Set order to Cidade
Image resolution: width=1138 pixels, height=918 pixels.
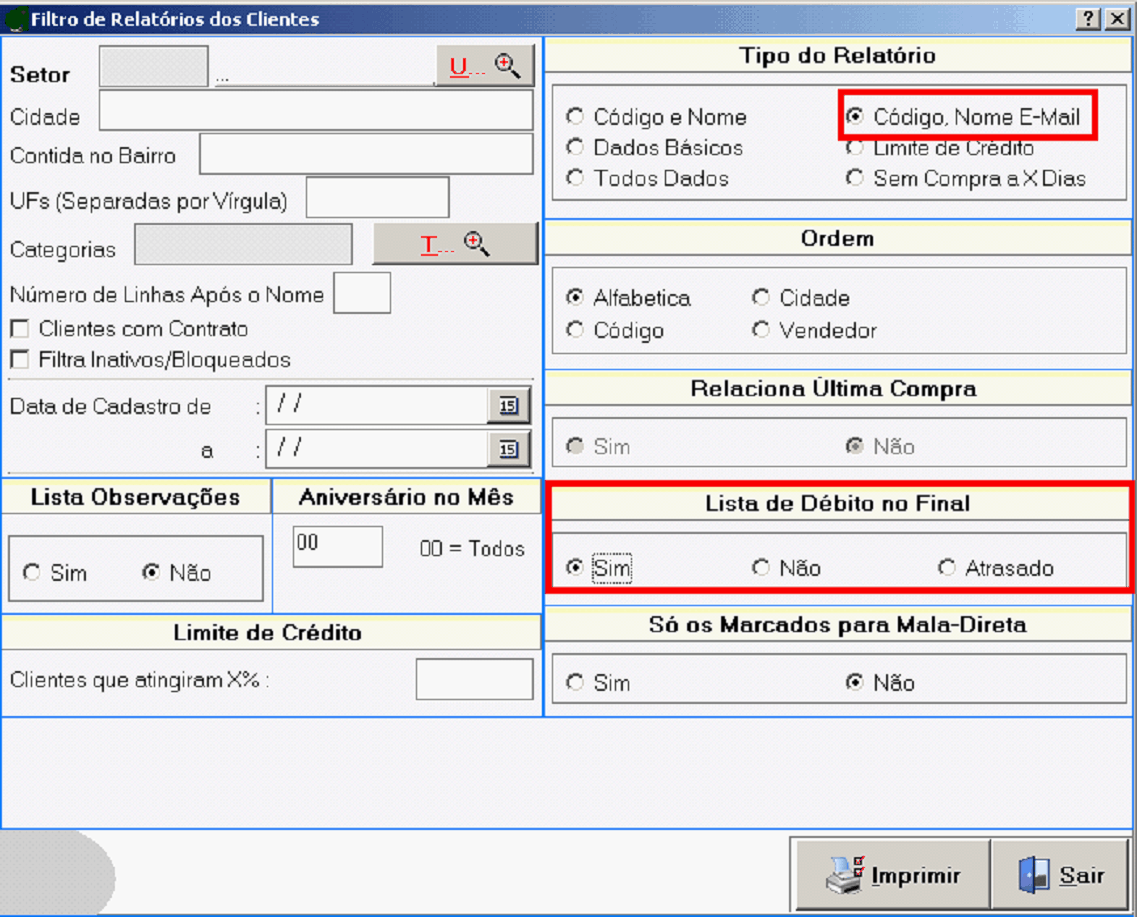[762, 298]
